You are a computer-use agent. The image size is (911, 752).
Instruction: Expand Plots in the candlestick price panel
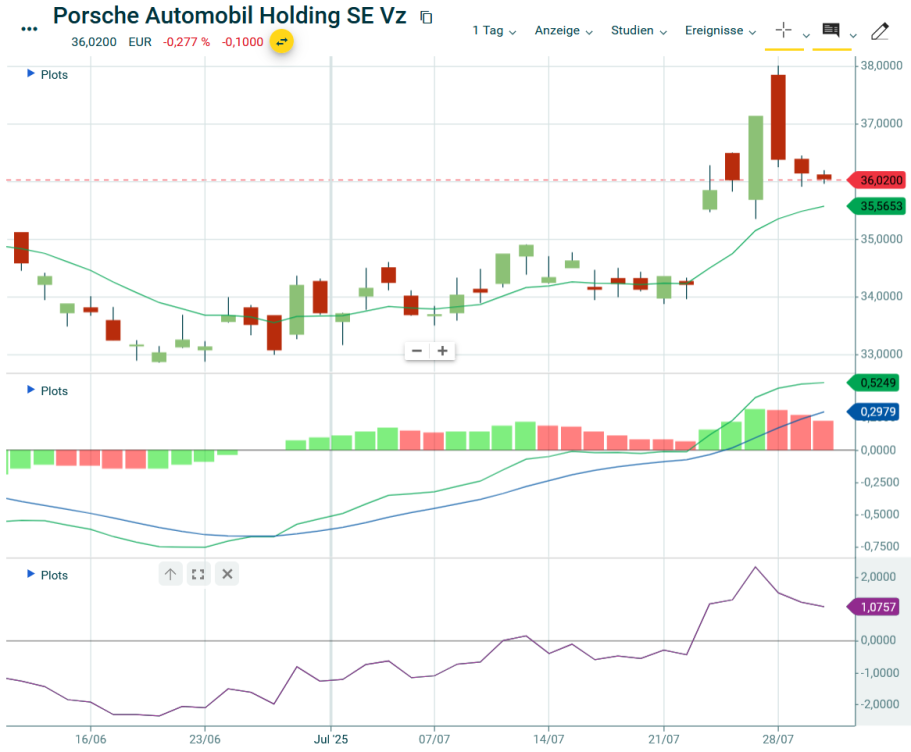(48, 74)
